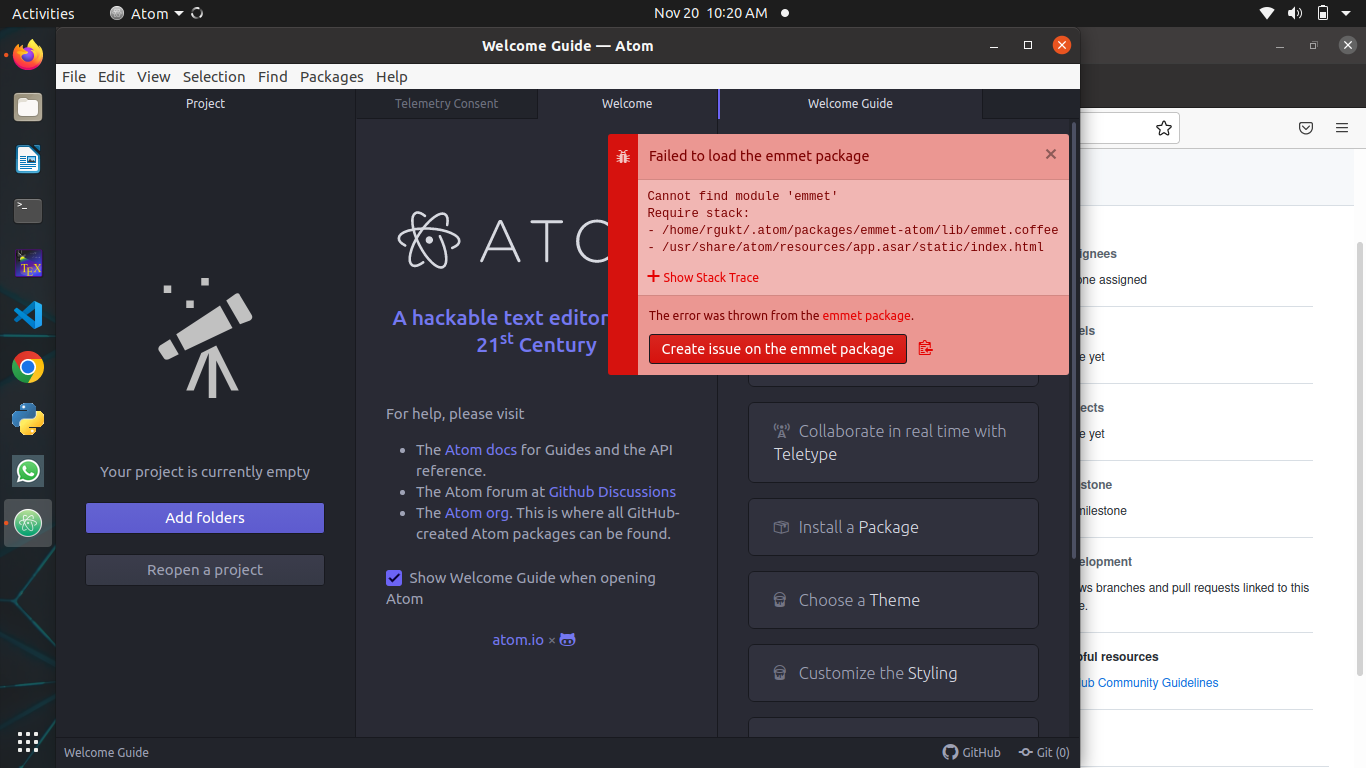Expand Show Stack Trace in the error panel
The width and height of the screenshot is (1366, 768).
[703, 277]
